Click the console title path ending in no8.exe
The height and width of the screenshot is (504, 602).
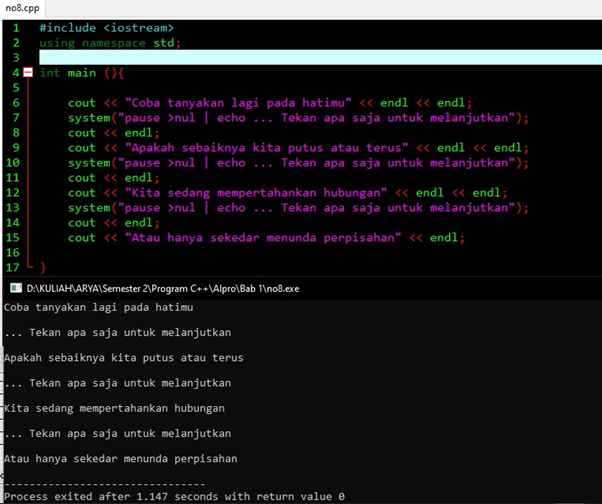[x=163, y=289]
